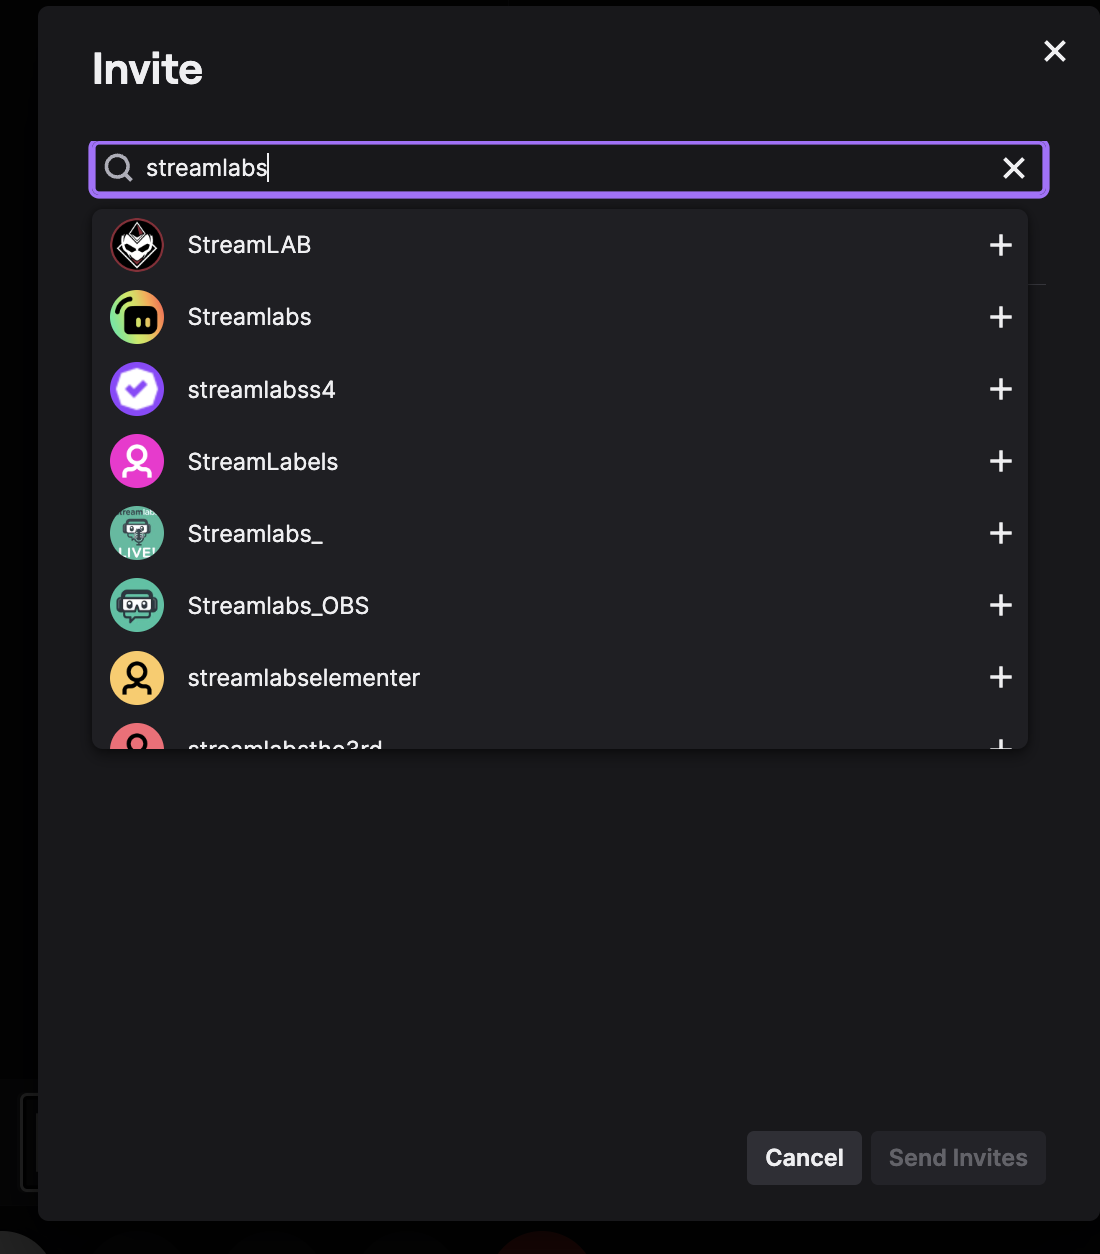Screen dimensions: 1100x1254
Task: Click the magnifying glass search icon
Action: pos(119,168)
